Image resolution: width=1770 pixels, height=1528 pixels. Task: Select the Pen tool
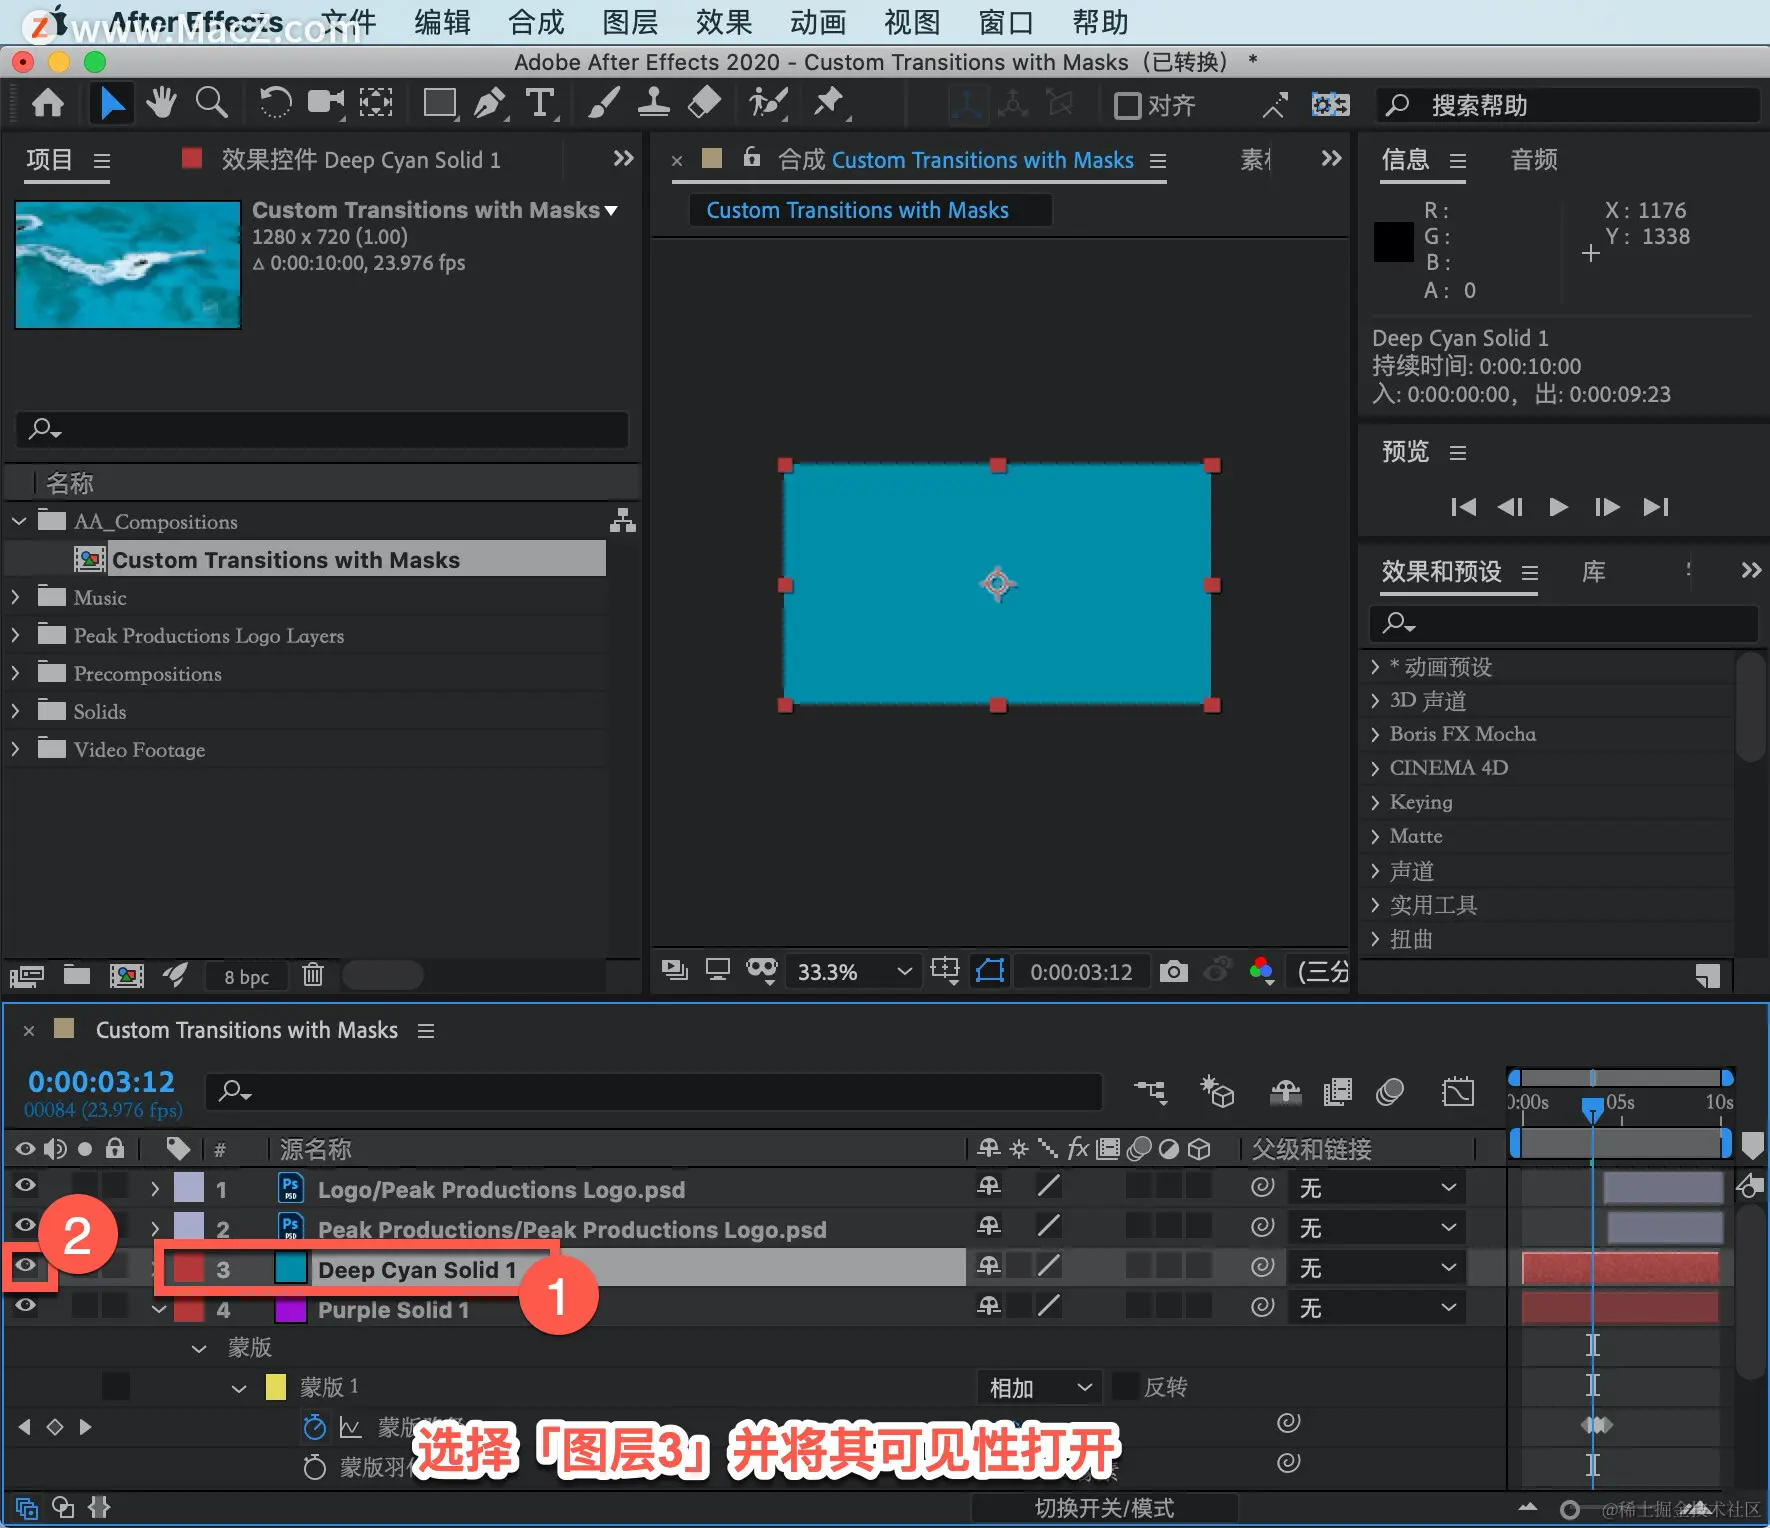tap(490, 103)
